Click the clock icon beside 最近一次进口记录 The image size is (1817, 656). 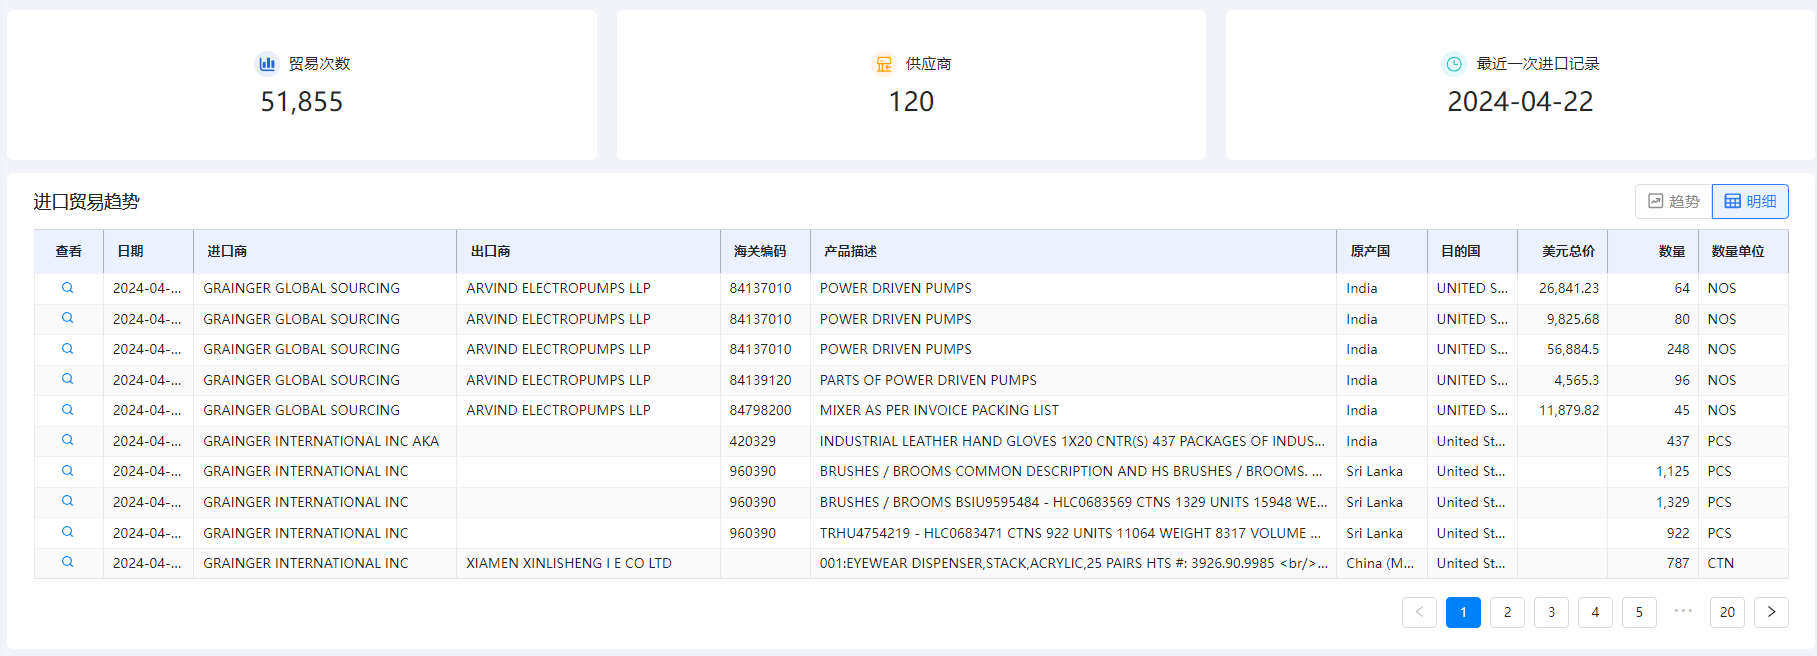coord(1454,64)
